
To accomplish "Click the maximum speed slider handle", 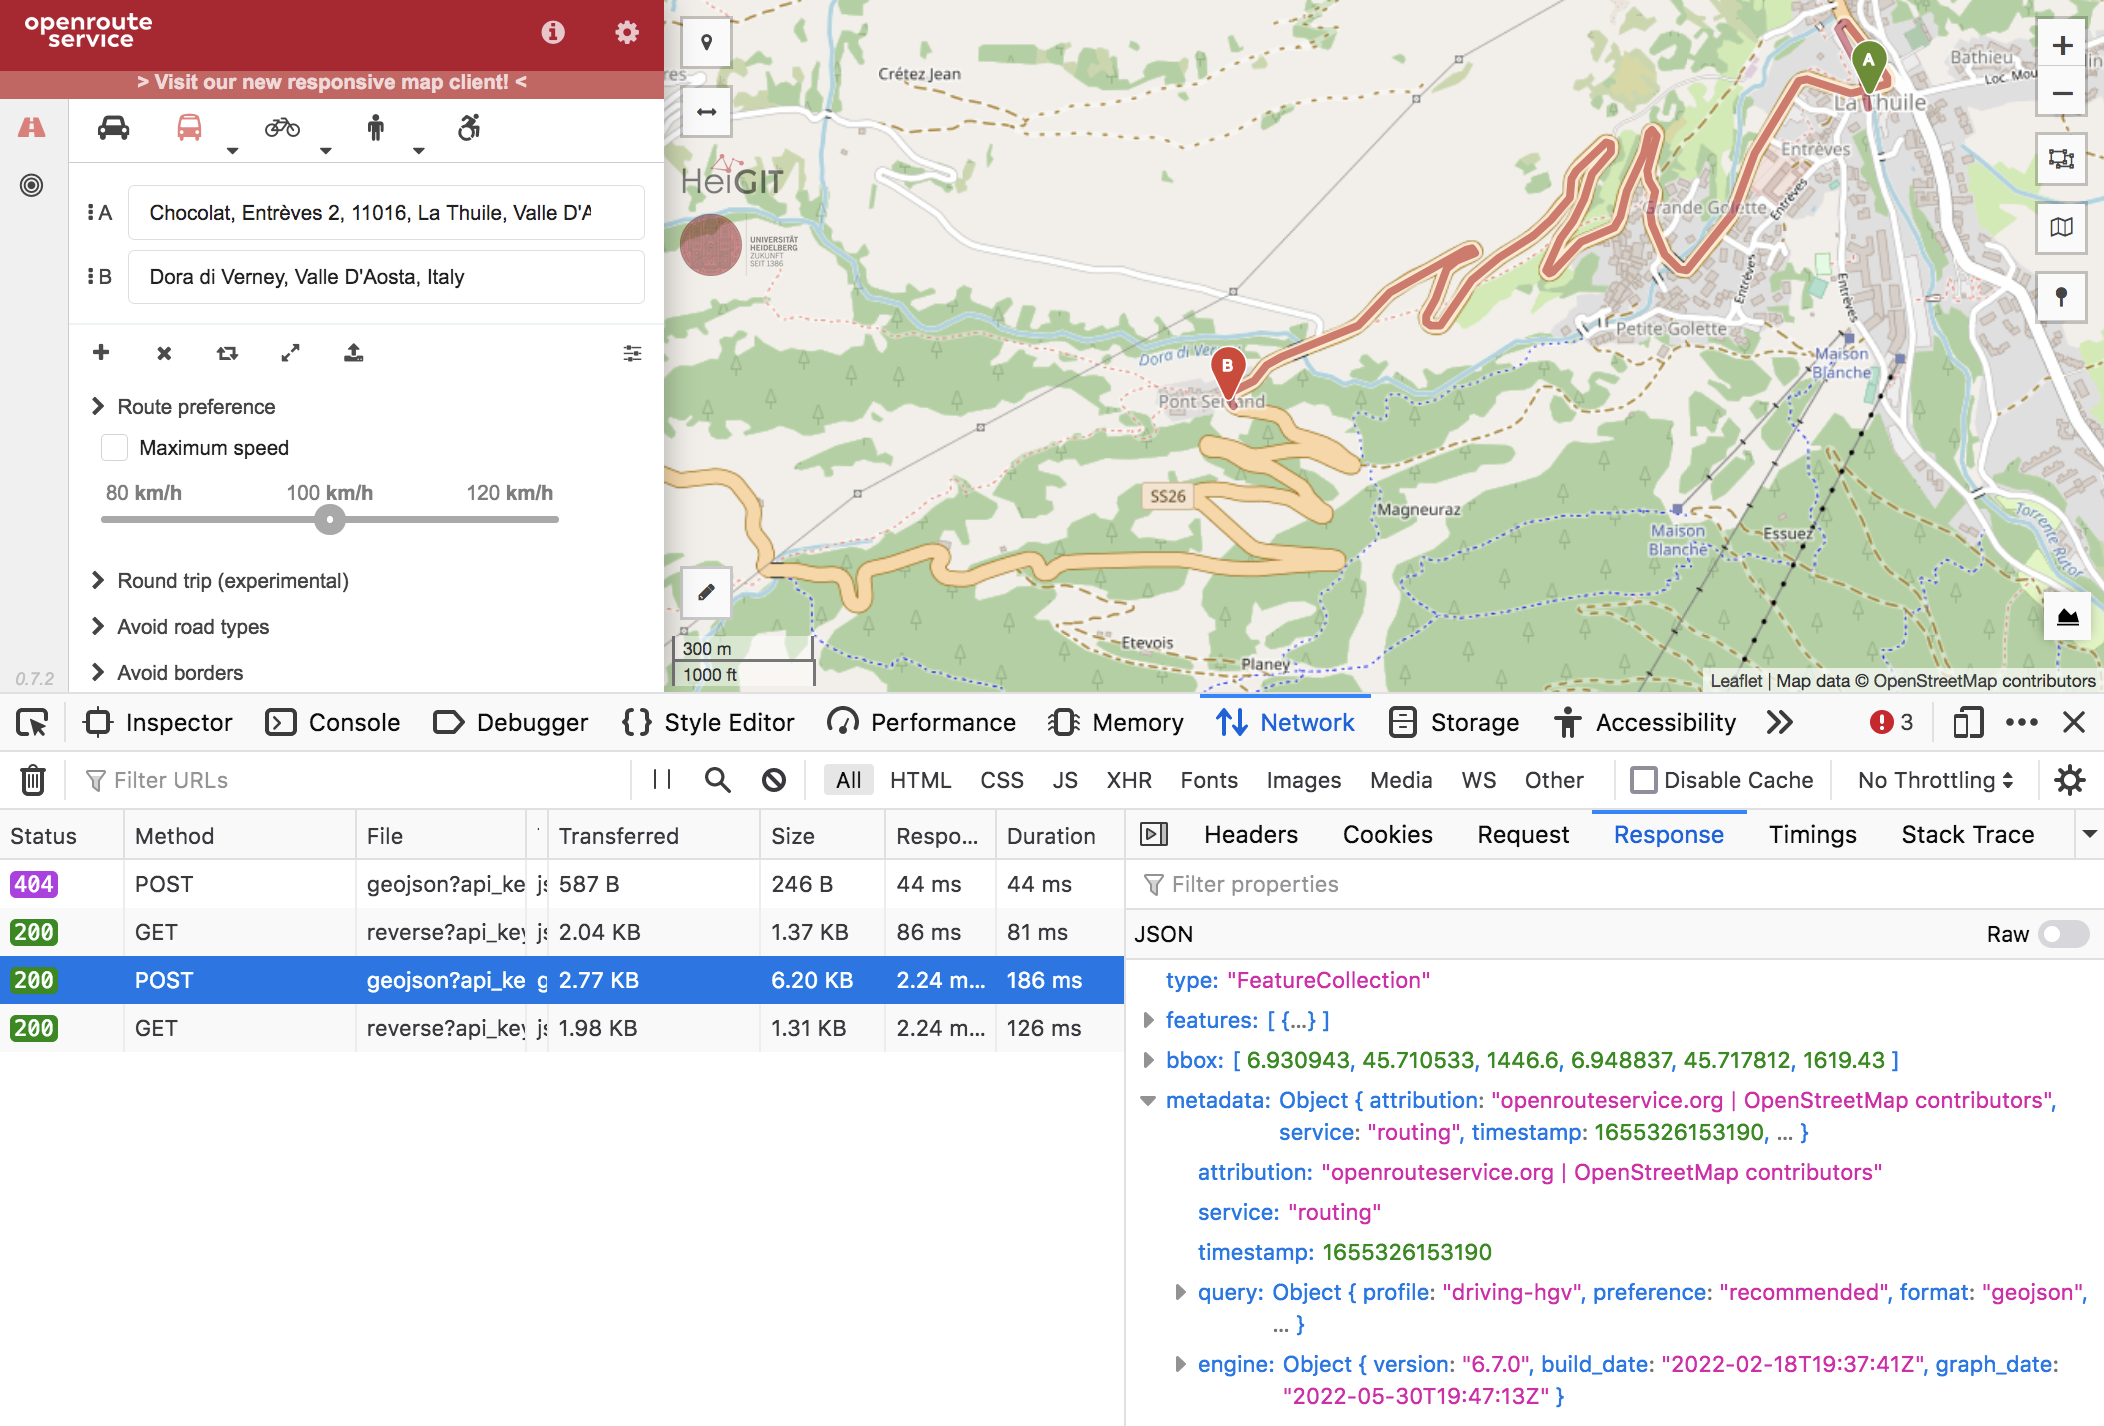I will (x=330, y=520).
